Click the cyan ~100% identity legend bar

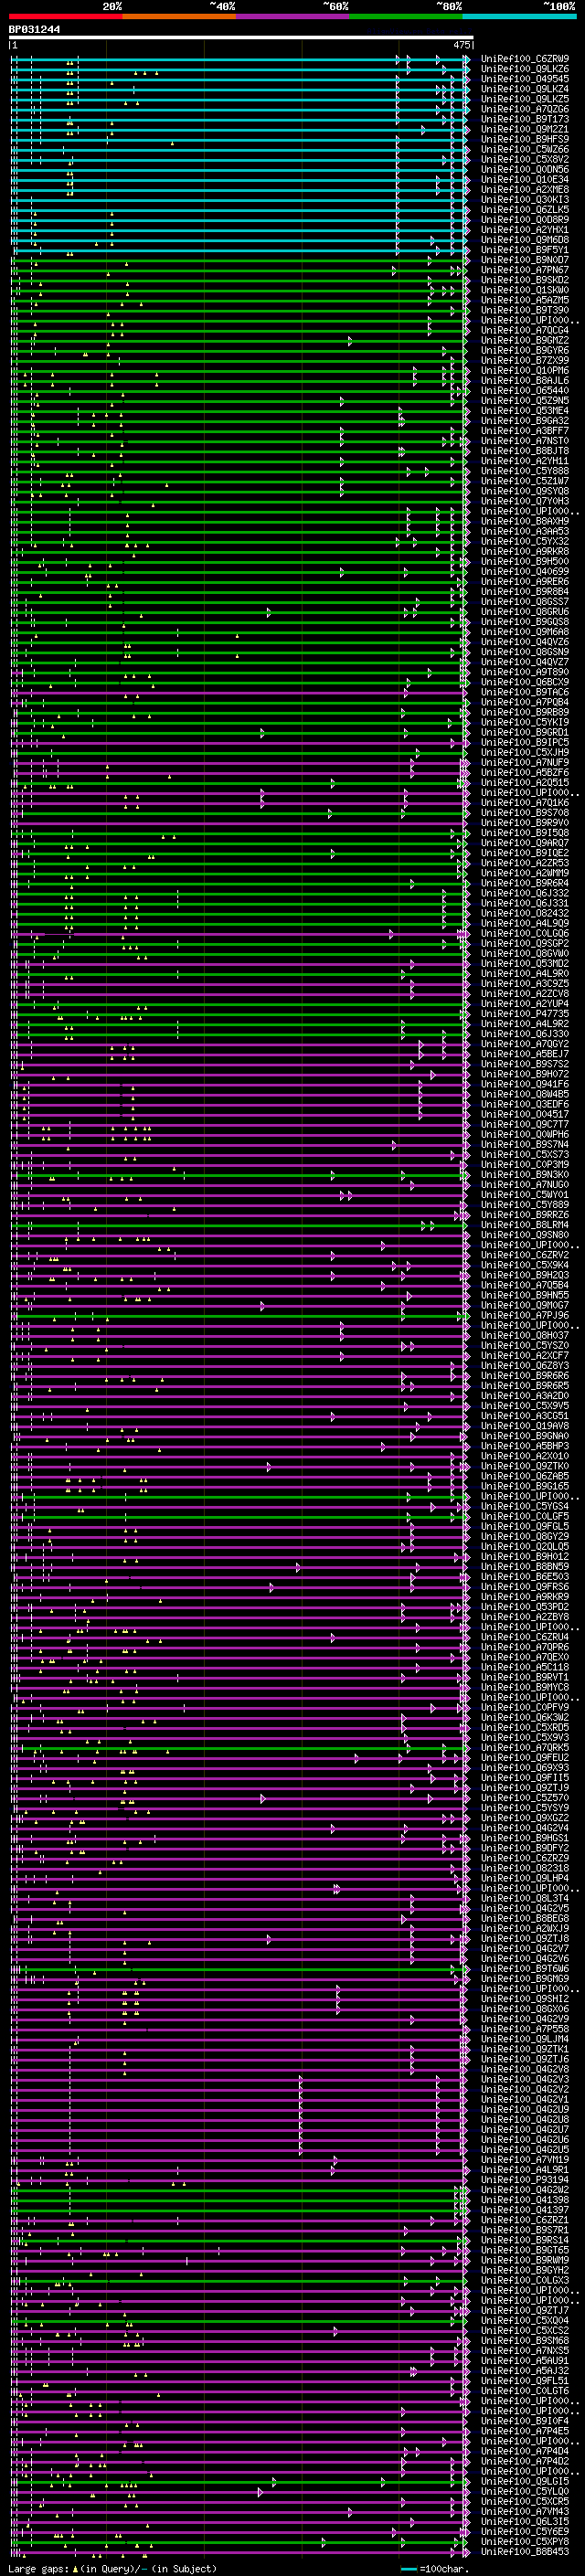tap(519, 16)
